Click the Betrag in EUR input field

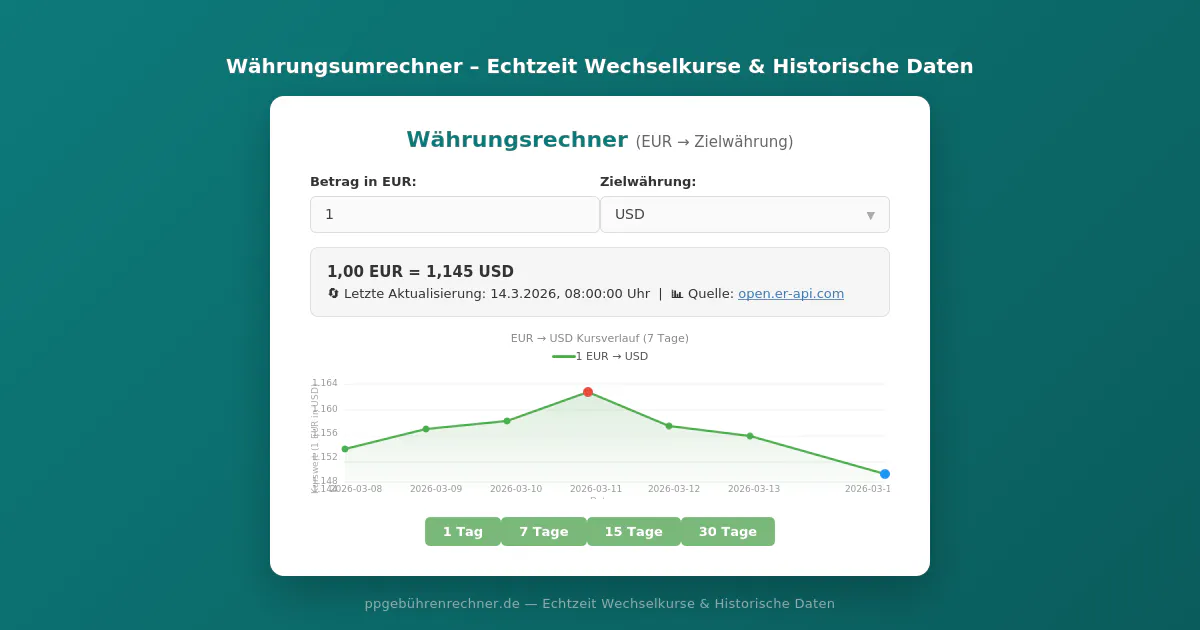click(x=455, y=214)
